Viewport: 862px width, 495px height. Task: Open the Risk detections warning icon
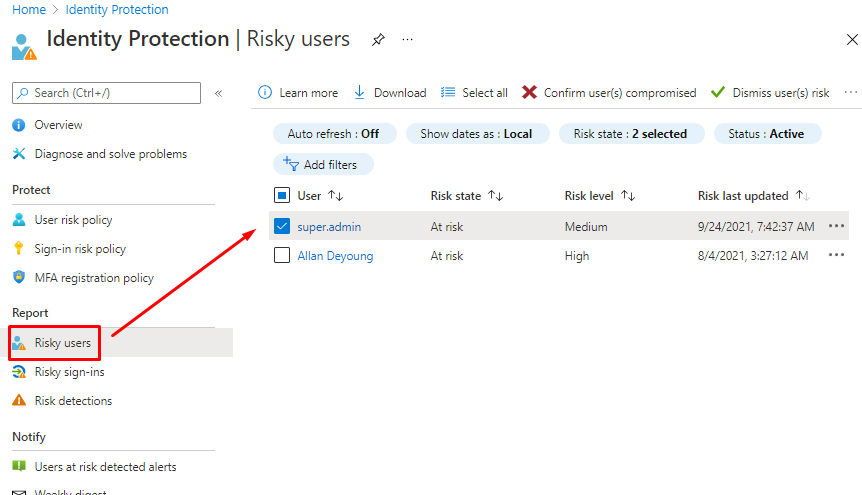click(x=19, y=401)
